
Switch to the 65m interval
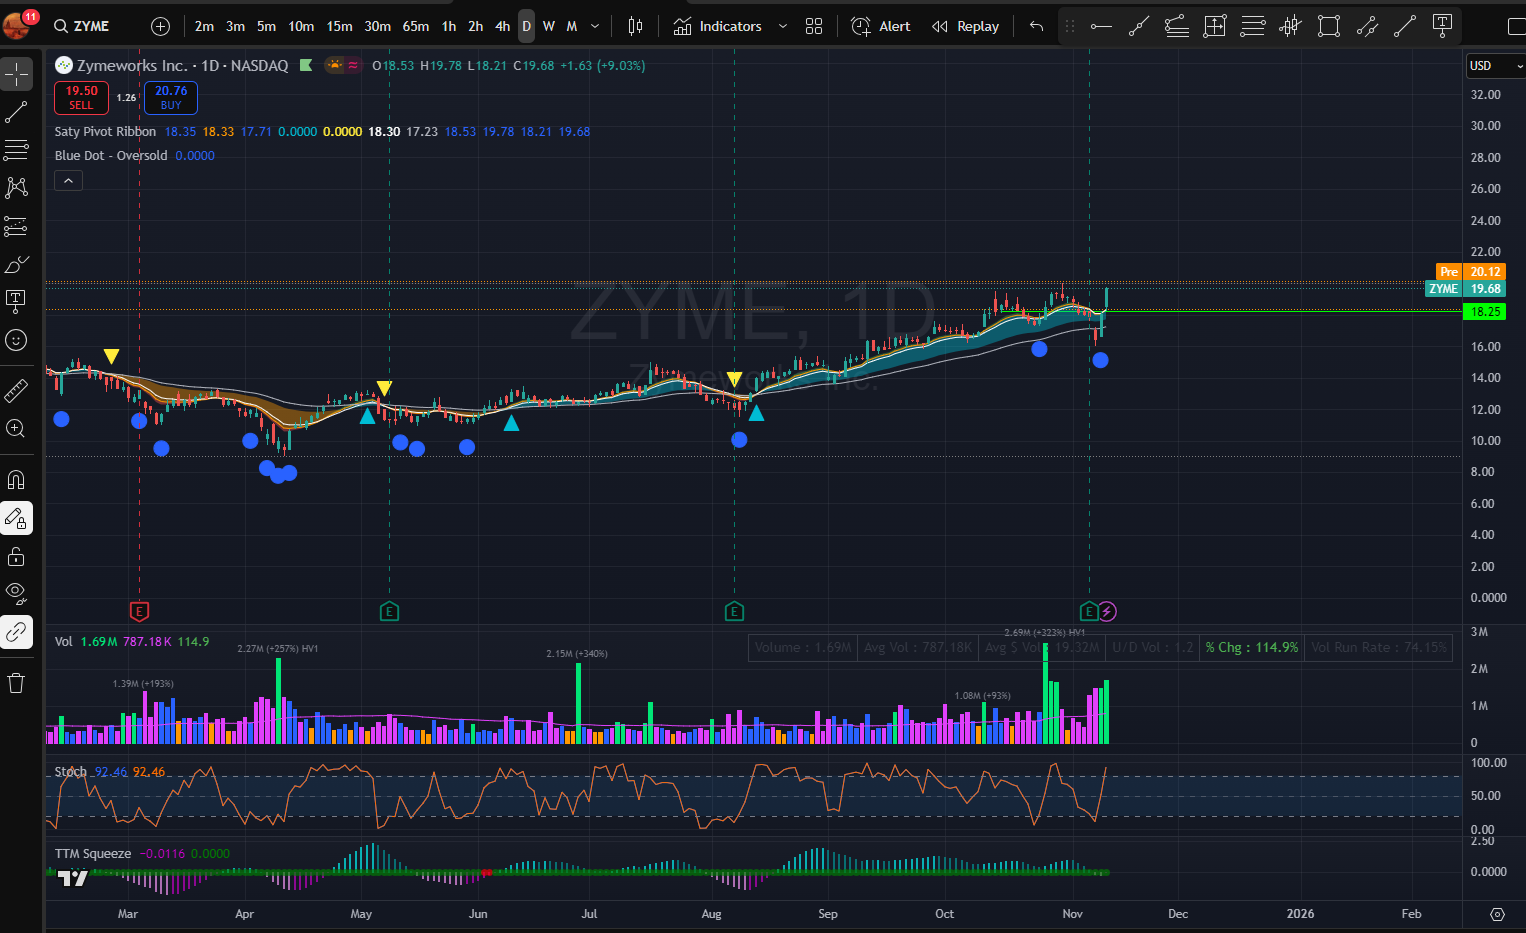[x=416, y=26]
